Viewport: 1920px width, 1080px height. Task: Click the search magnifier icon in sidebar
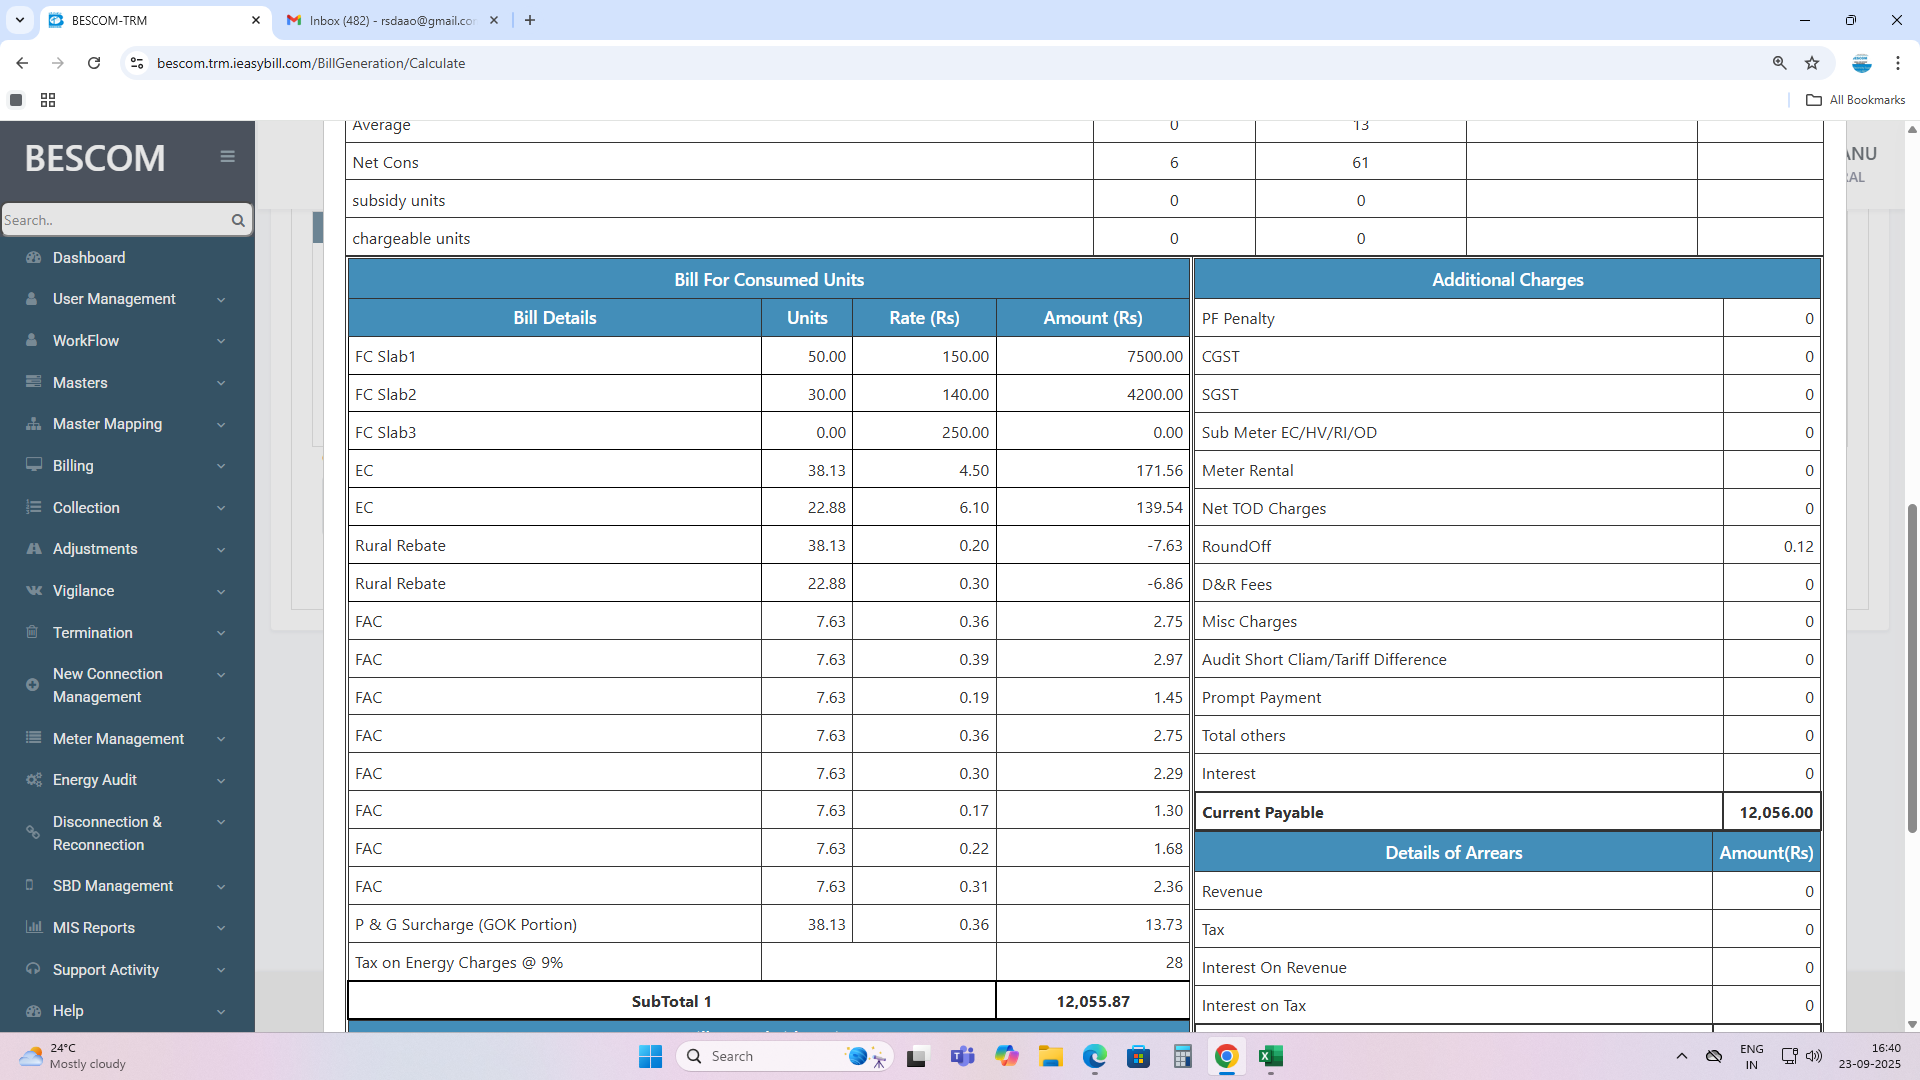238,220
